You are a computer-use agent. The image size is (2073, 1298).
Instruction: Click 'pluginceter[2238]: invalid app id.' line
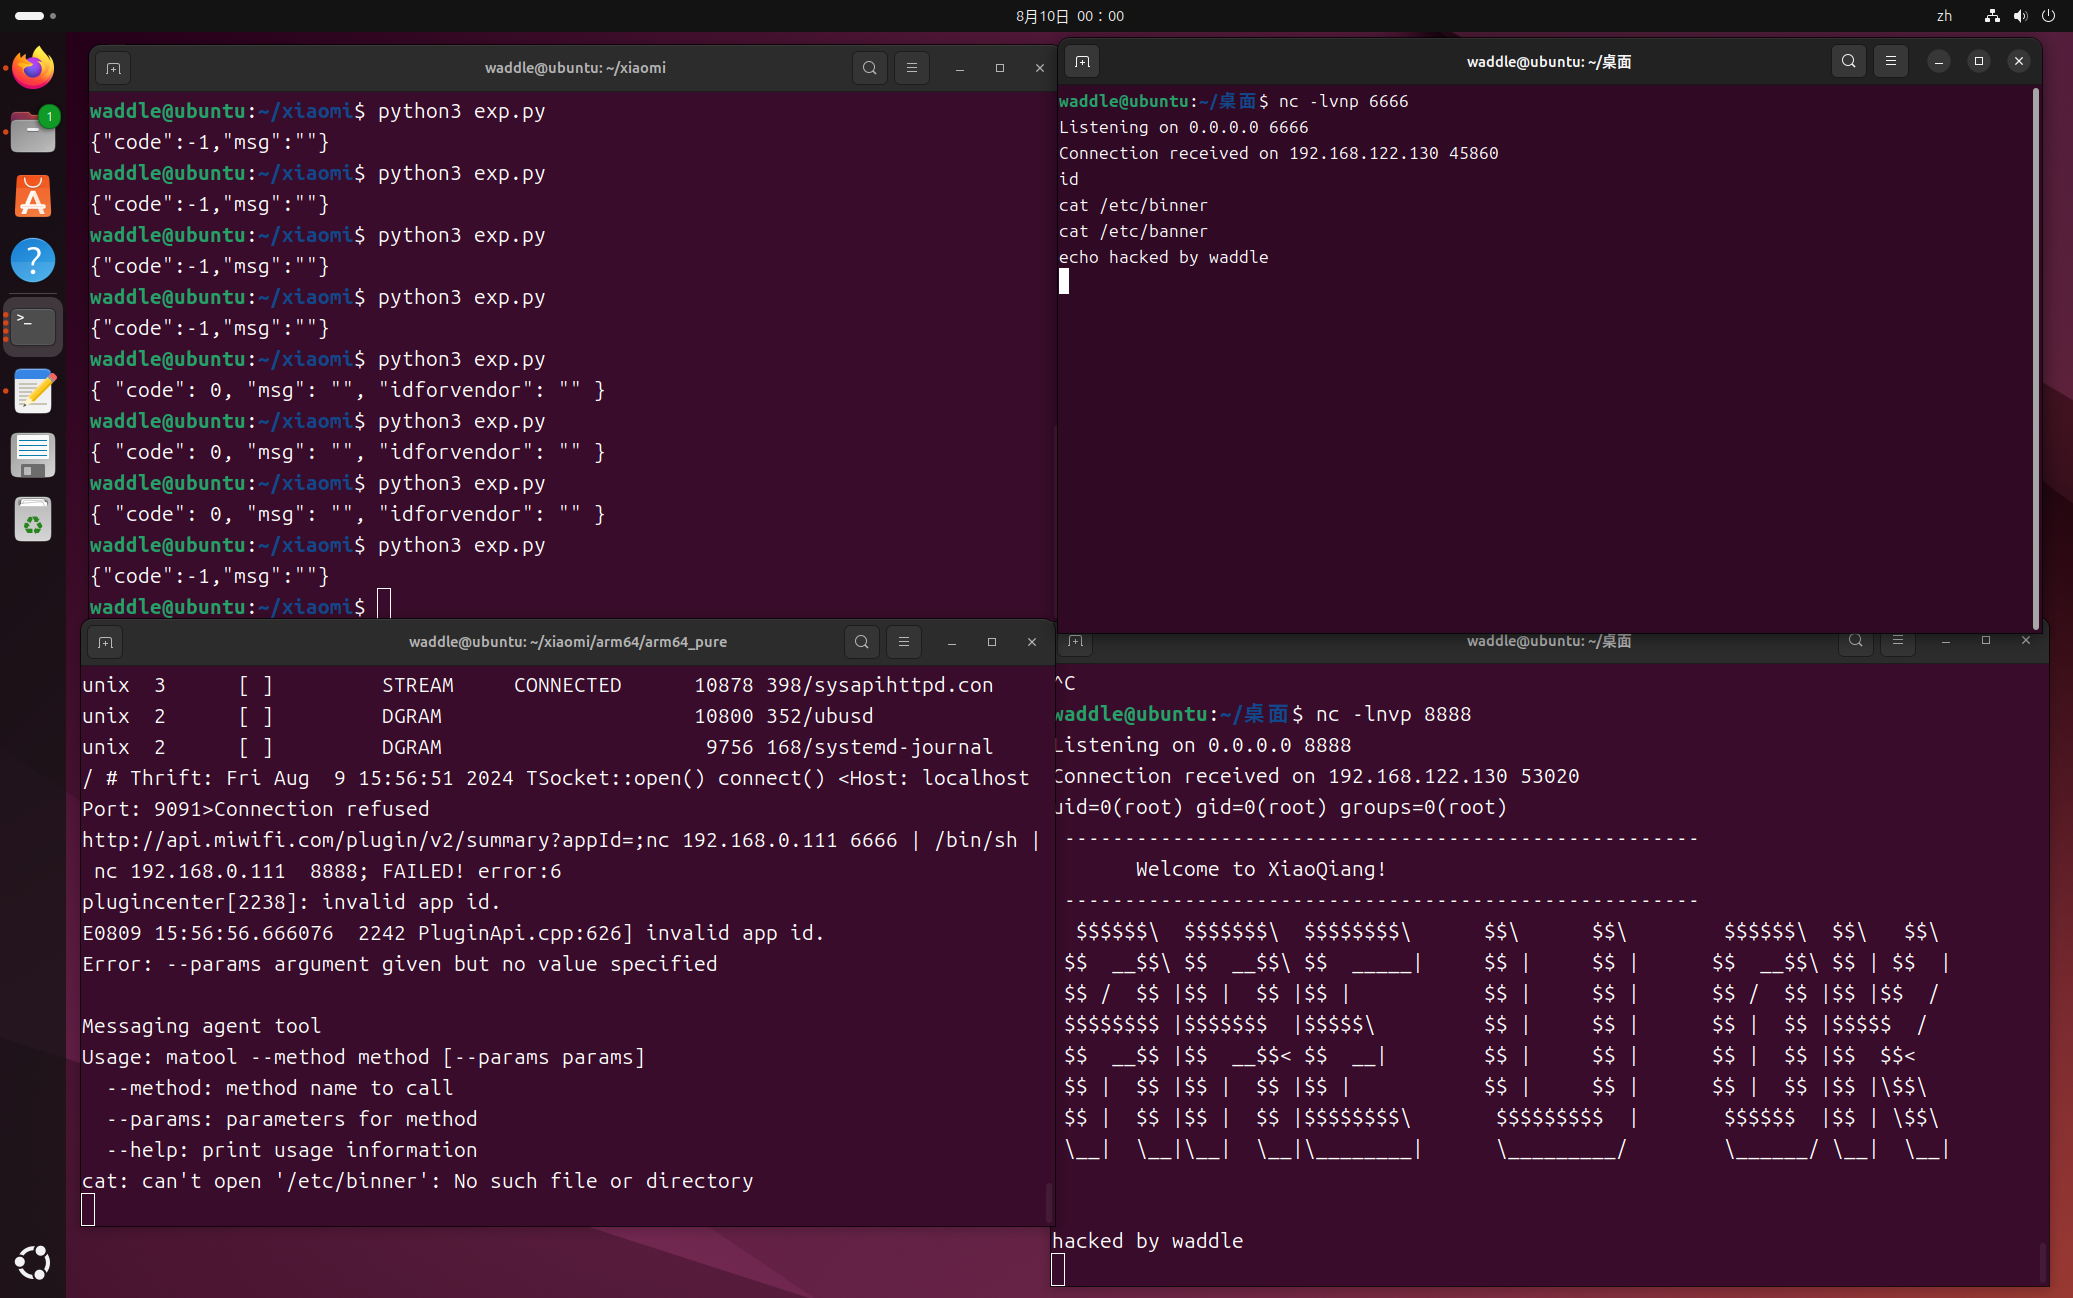click(291, 902)
